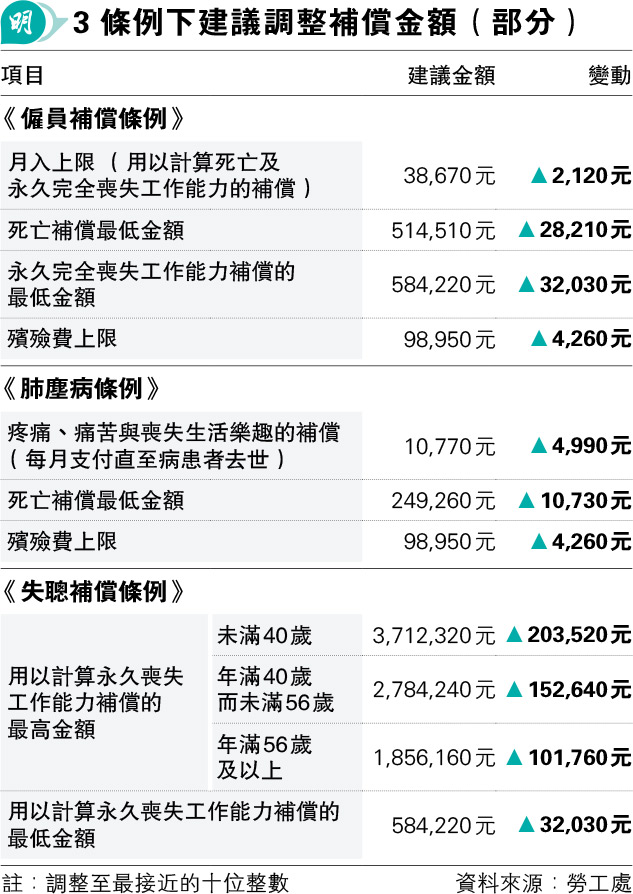Click the Ming Pao logo icon
The image size is (633, 894).
pyautogui.click(x=33, y=23)
